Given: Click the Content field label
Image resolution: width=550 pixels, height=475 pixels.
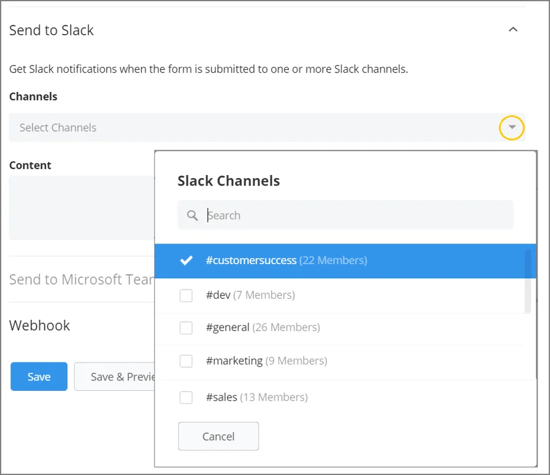Looking at the screenshot, I should pos(30,165).
